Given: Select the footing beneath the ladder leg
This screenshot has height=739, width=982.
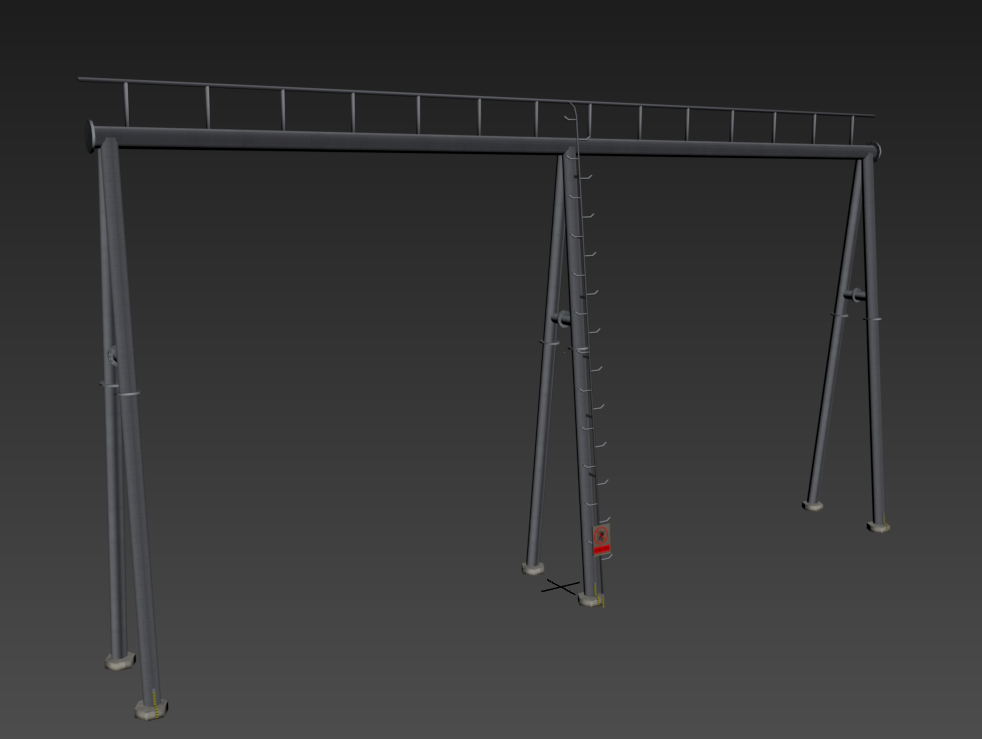Looking at the screenshot, I should (588, 599).
